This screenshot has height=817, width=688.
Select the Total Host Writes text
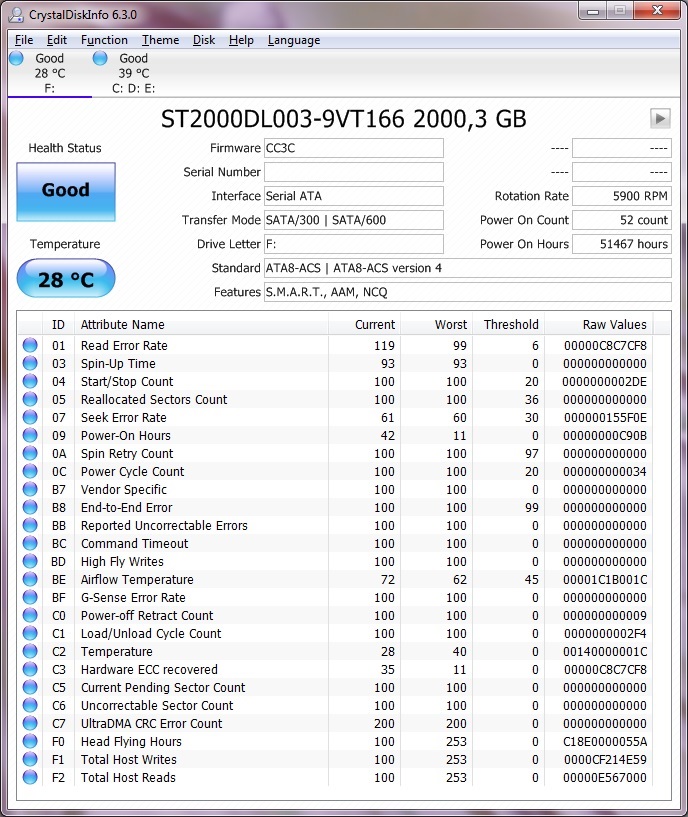coord(129,759)
